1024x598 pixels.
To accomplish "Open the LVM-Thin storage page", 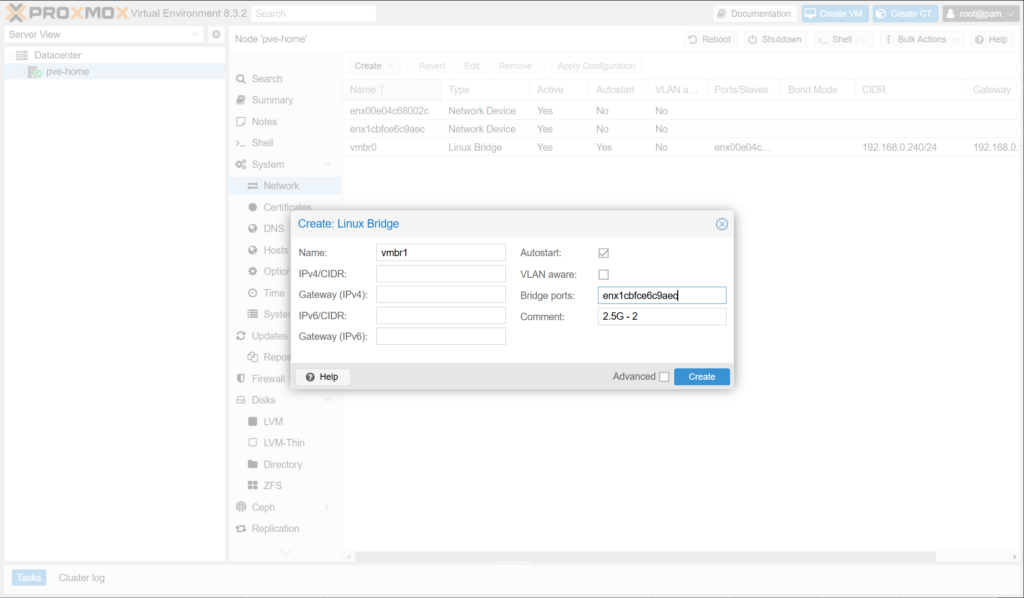I will tap(283, 442).
